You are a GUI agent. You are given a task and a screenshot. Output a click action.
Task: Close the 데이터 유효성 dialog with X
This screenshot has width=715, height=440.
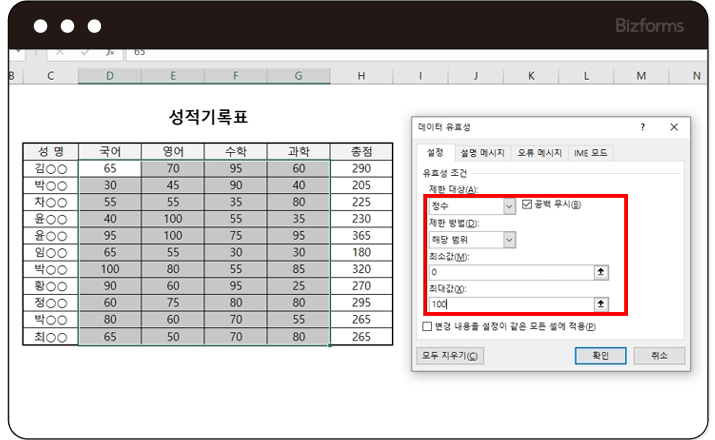tap(673, 127)
